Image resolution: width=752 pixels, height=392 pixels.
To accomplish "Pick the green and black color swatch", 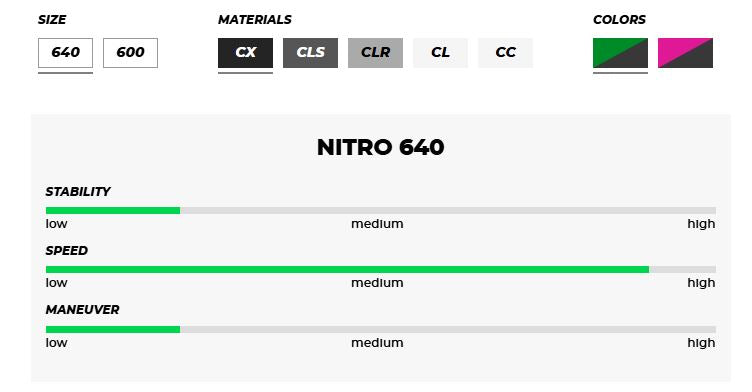I will coord(620,53).
